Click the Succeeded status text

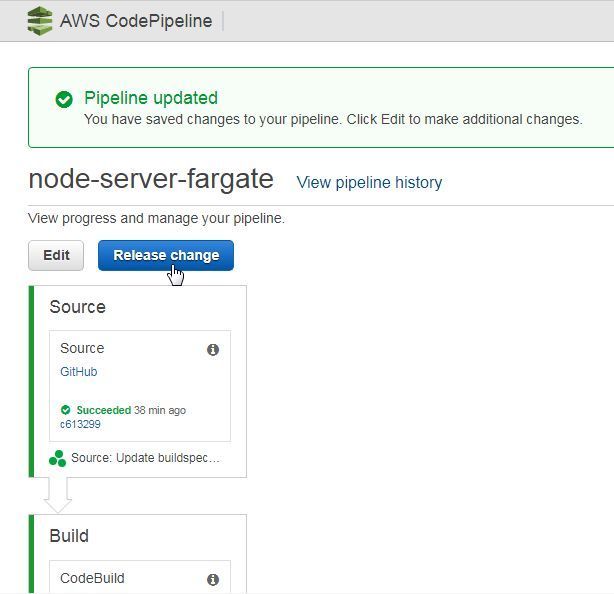tap(104, 410)
